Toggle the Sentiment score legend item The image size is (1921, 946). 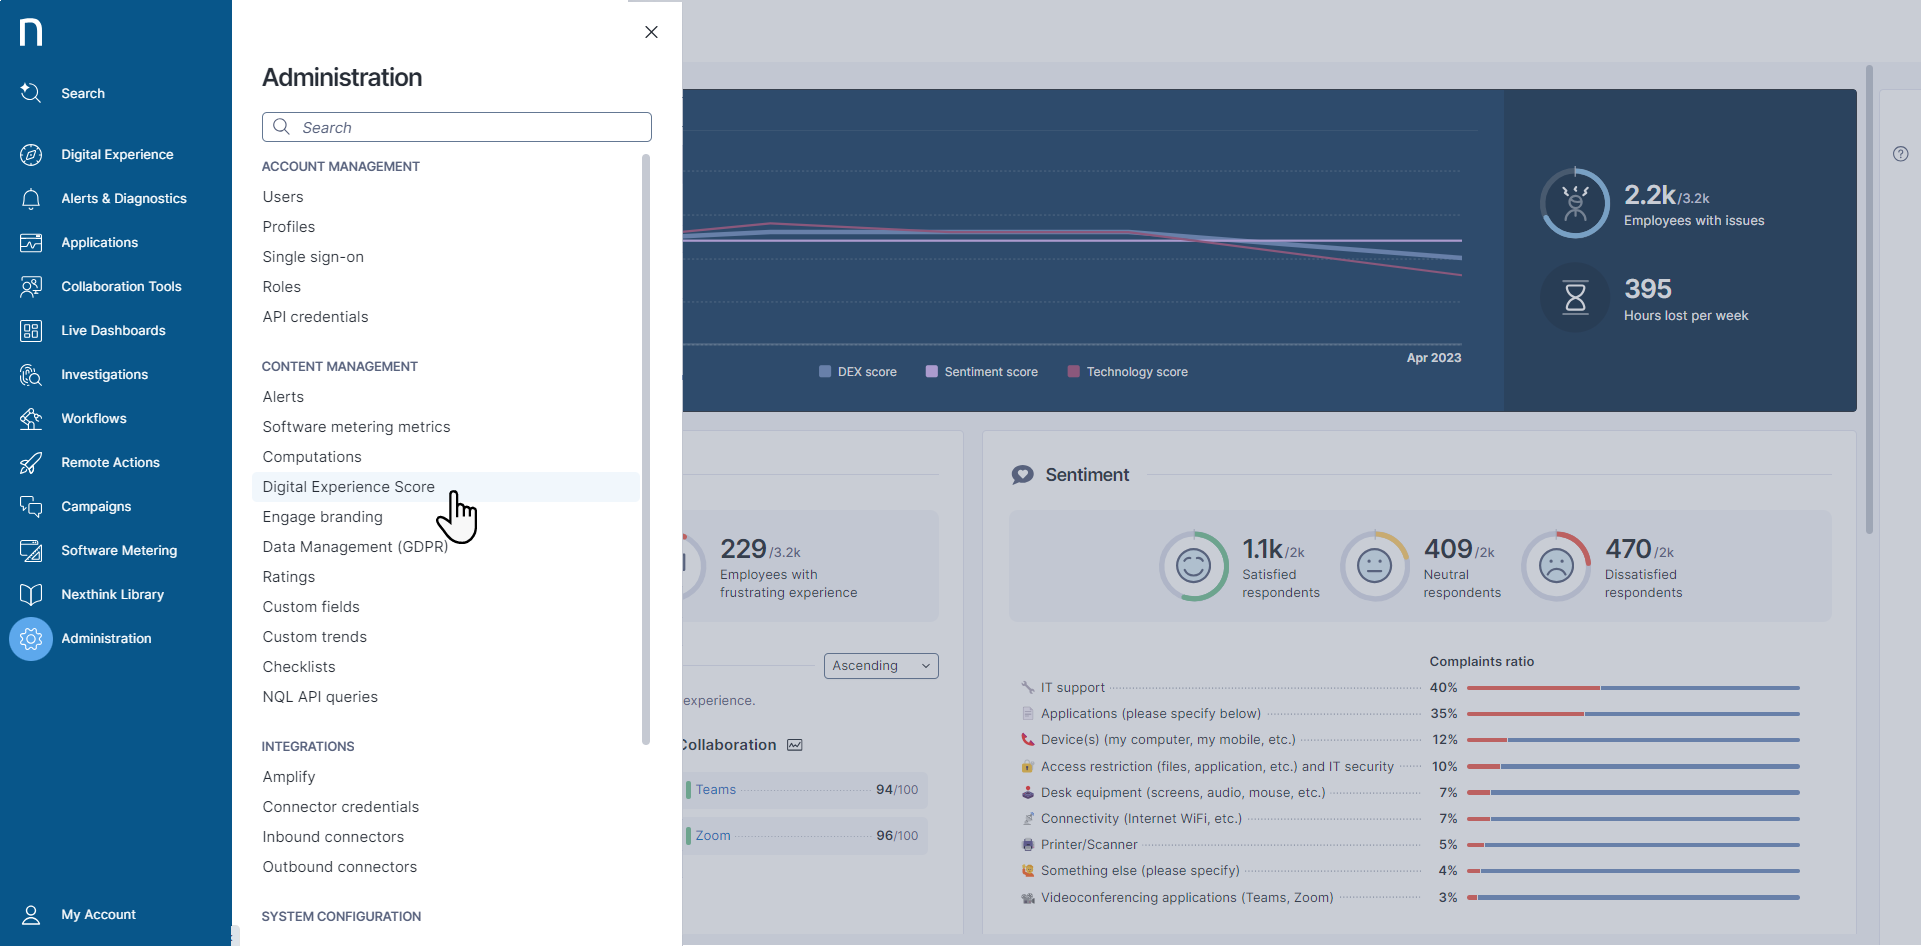[981, 372]
